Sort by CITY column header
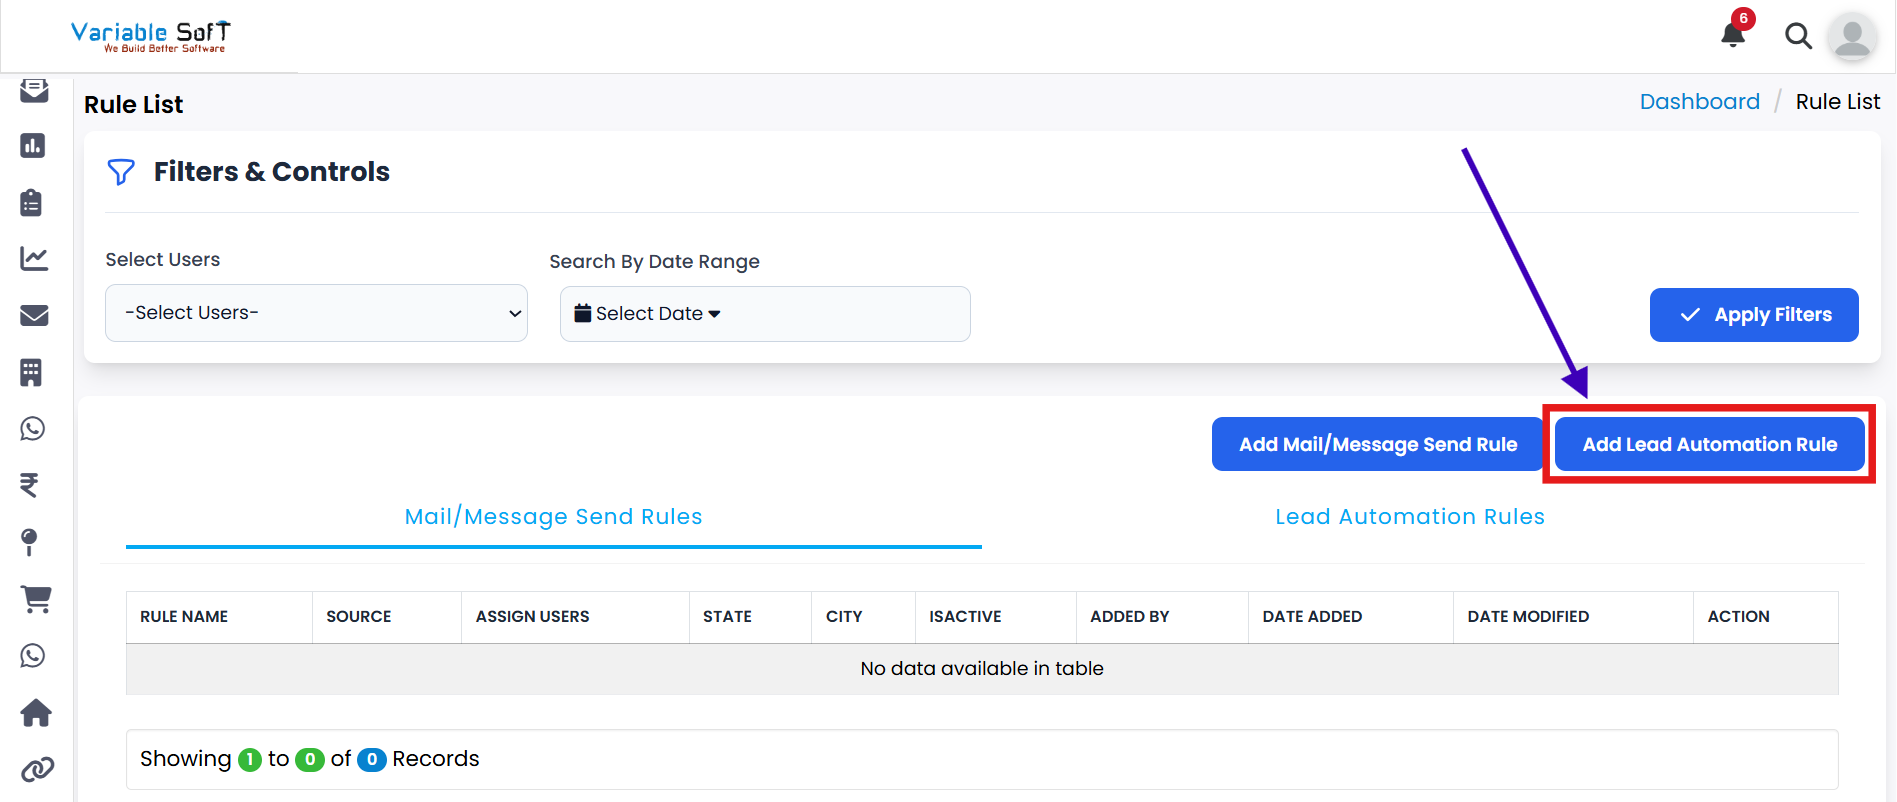The image size is (1897, 802). click(x=863, y=617)
